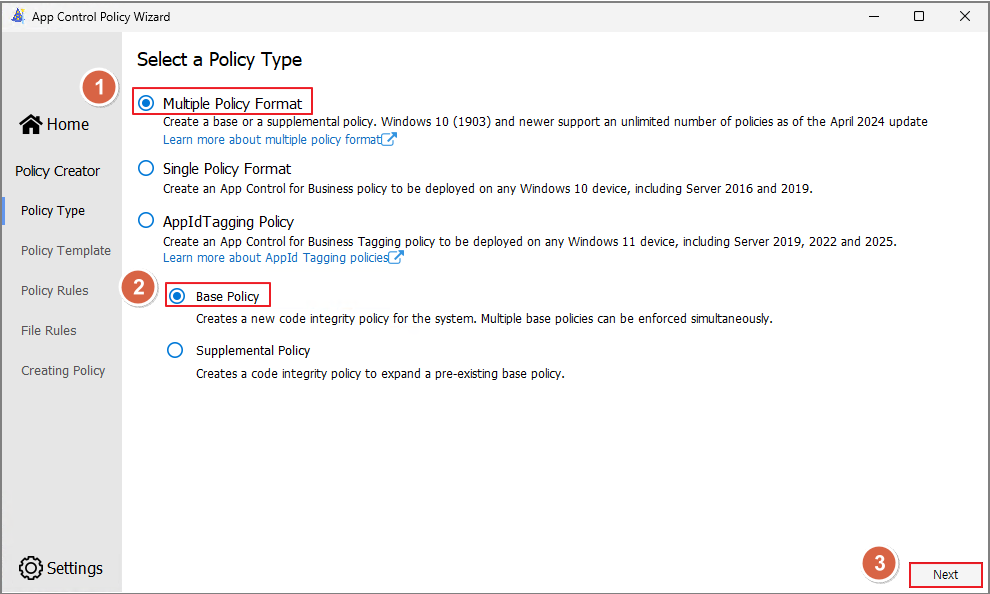The width and height of the screenshot is (990, 594).
Task: Click the Base Policy description text
Action: point(484,319)
